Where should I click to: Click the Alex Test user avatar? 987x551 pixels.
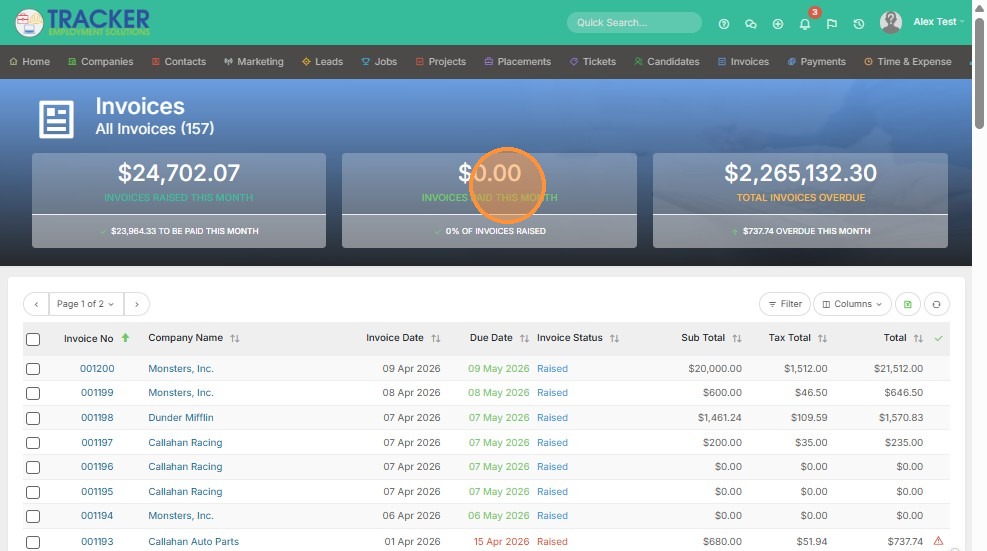tap(891, 22)
